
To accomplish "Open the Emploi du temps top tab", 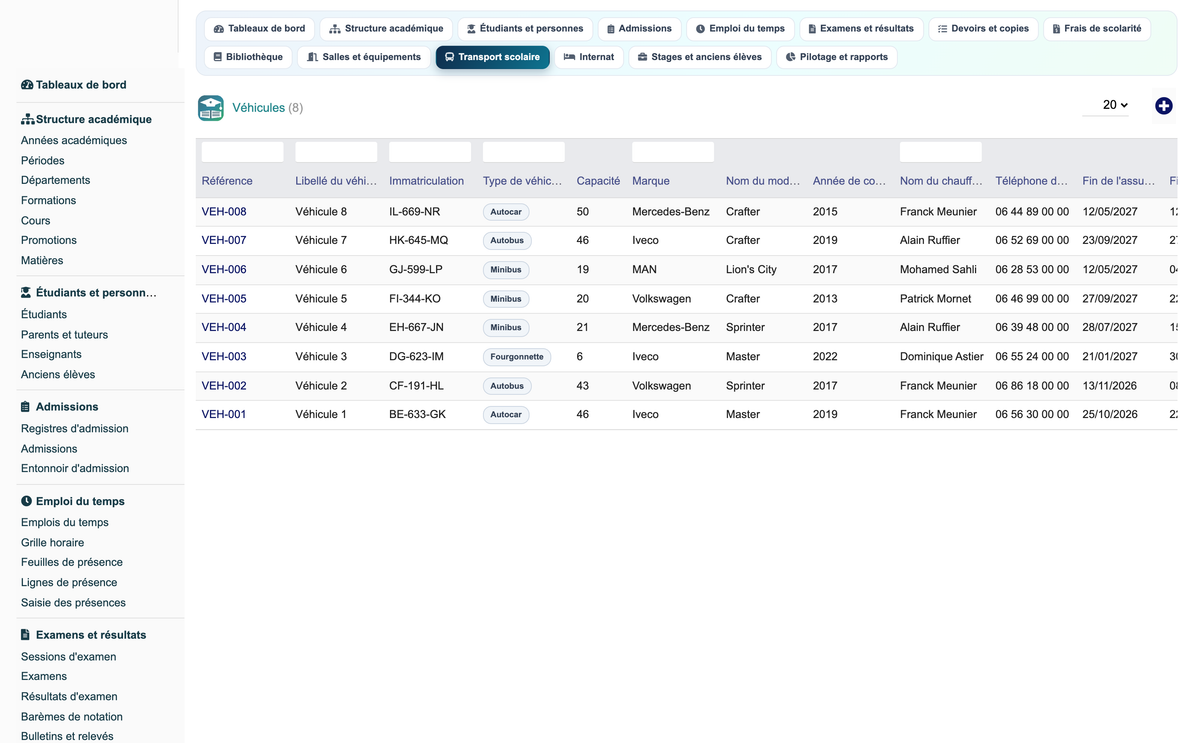I will (x=740, y=29).
